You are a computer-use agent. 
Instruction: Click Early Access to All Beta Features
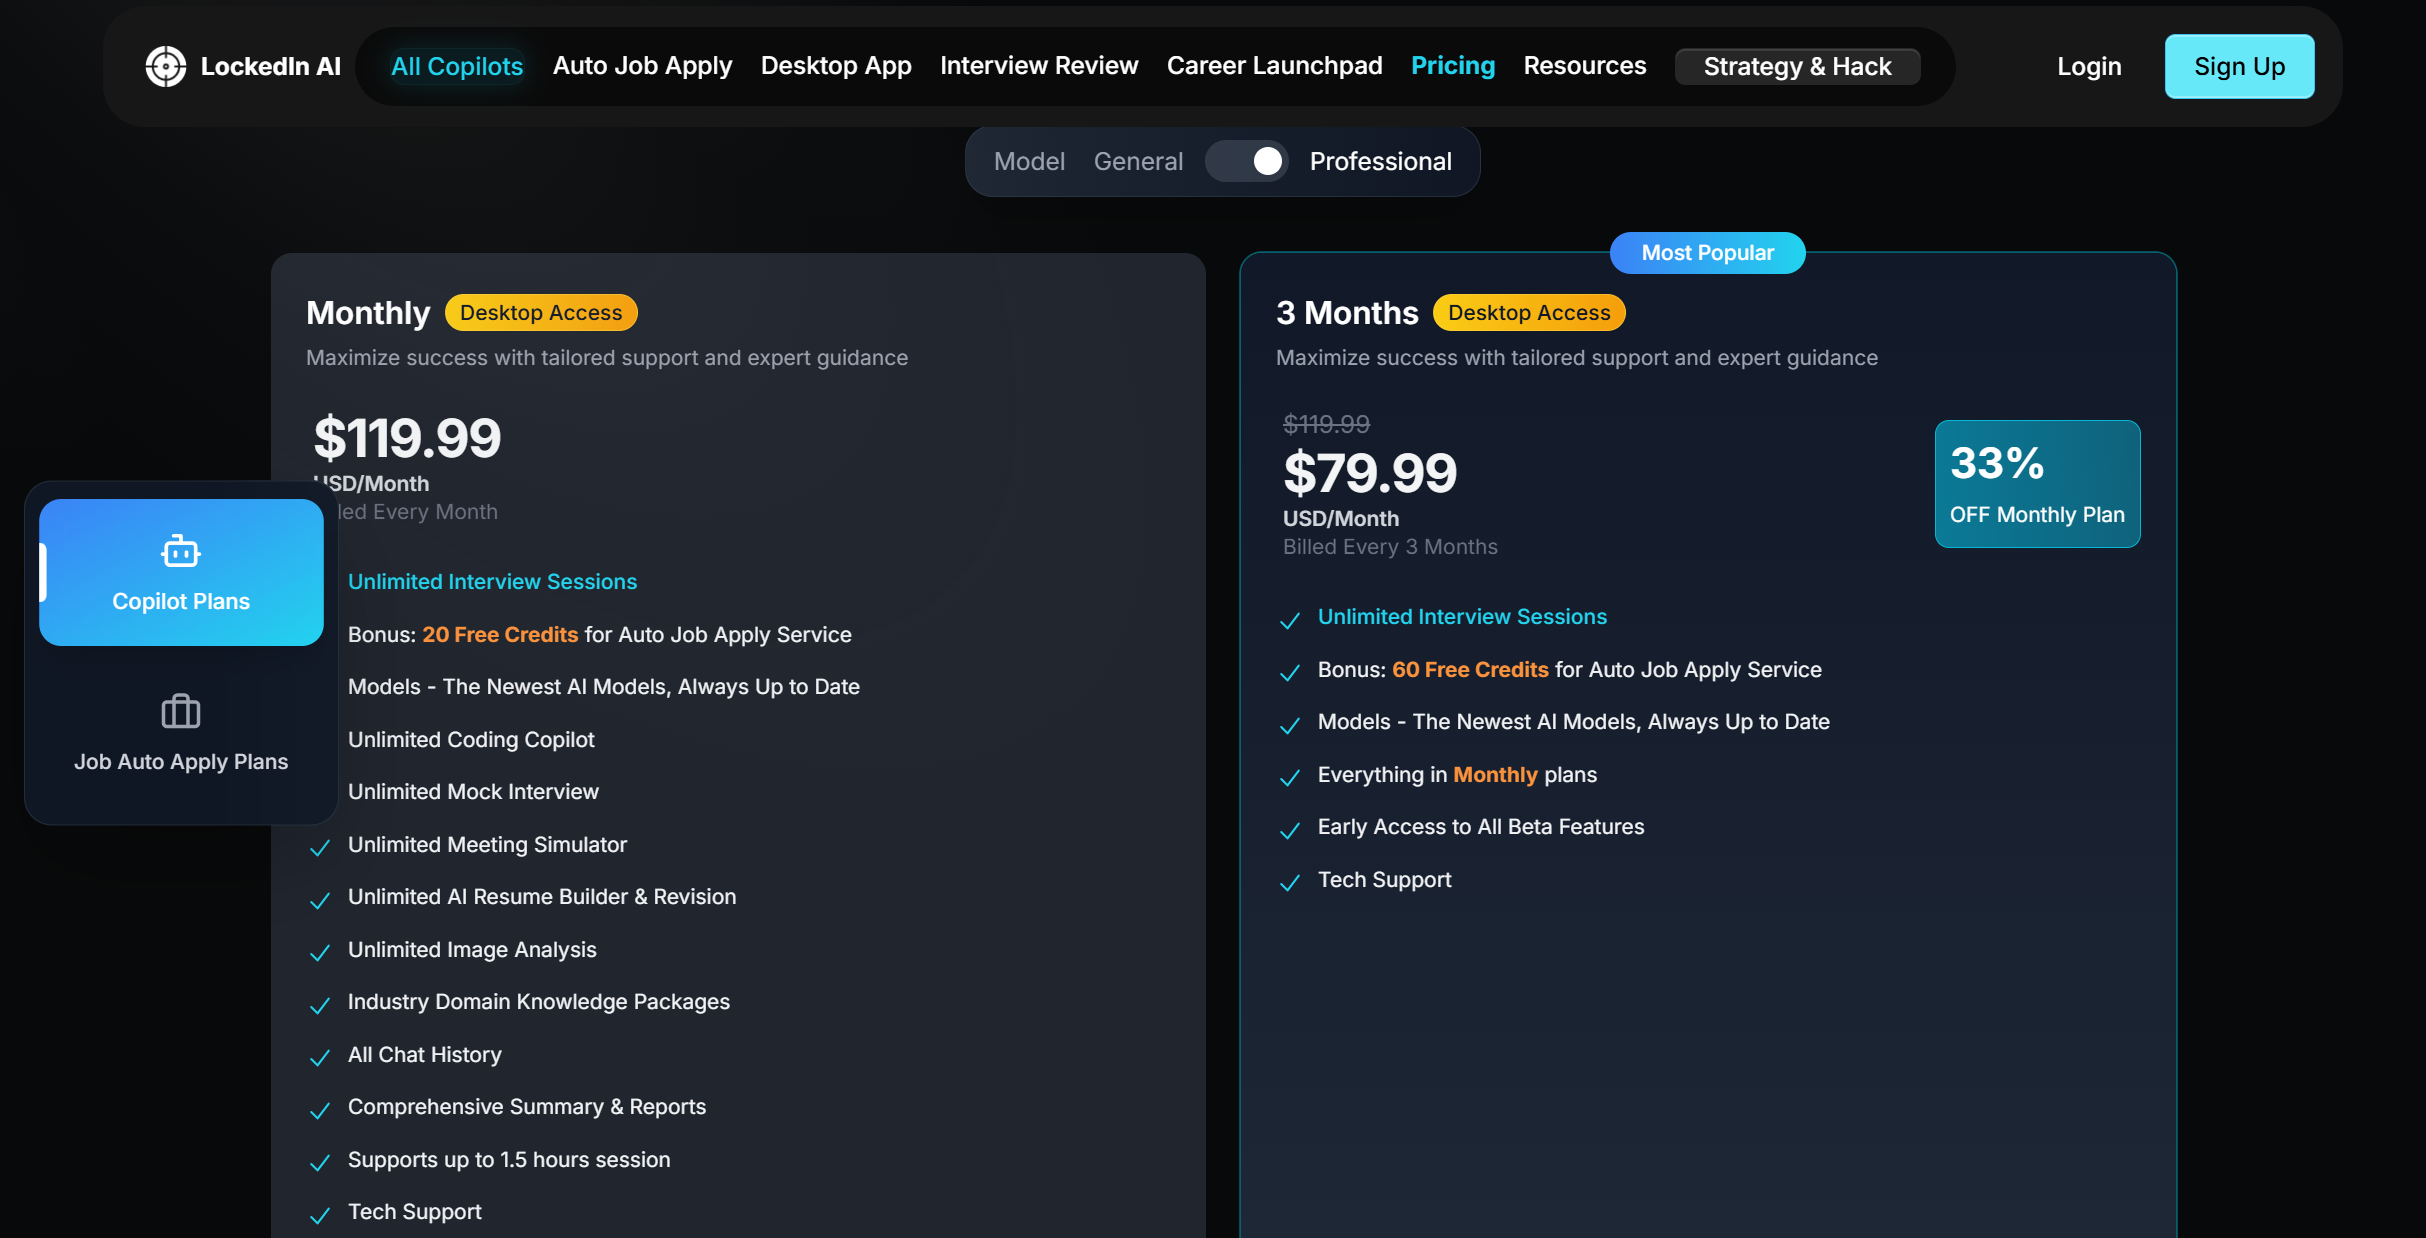coord(1481,827)
